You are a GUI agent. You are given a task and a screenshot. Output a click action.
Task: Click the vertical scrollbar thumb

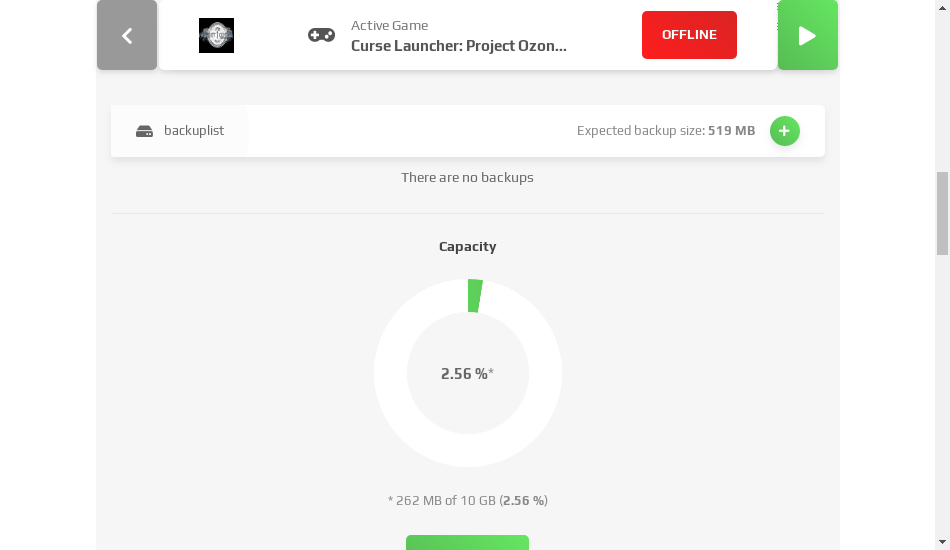click(942, 214)
